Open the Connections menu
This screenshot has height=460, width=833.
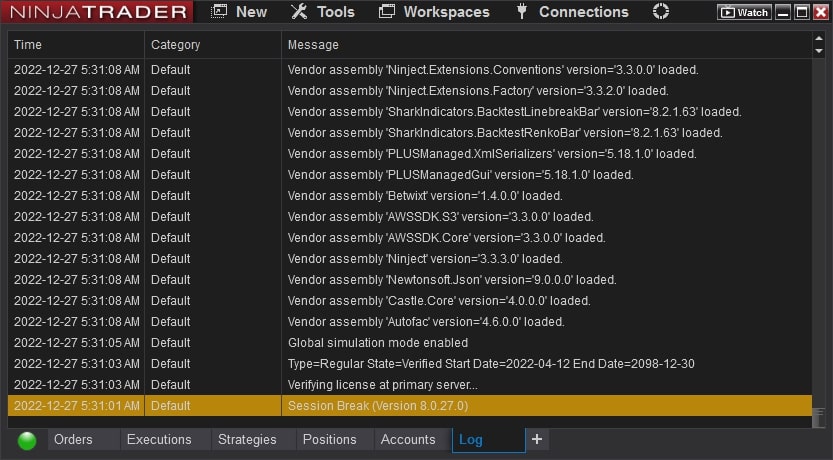coord(572,12)
